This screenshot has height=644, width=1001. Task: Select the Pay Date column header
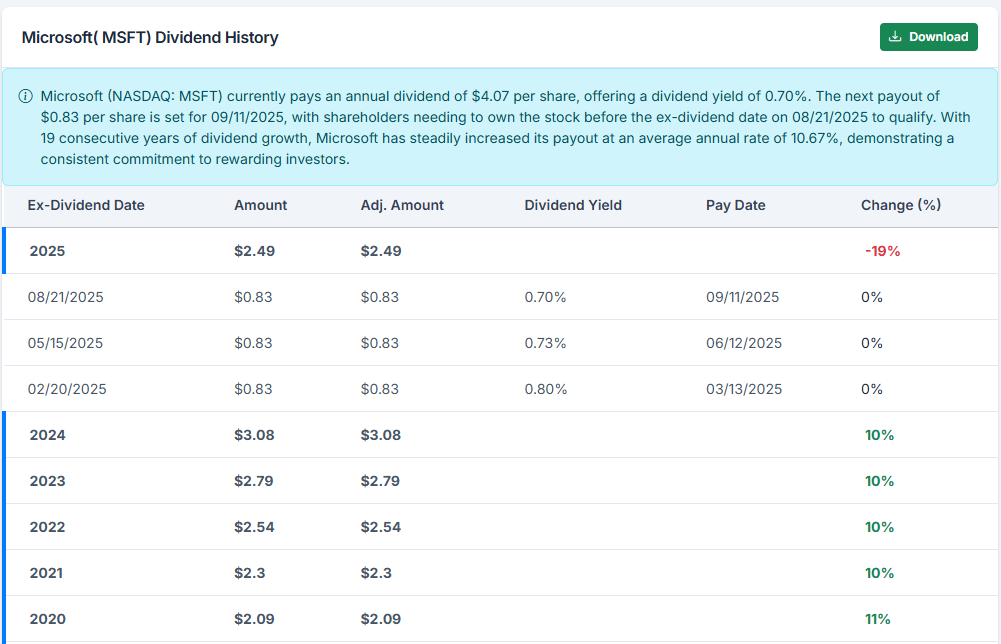(735, 206)
